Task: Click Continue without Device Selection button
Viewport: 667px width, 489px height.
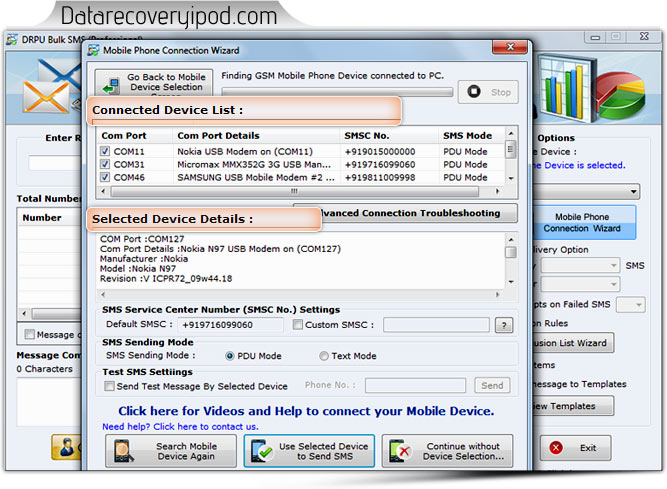Action: (447, 451)
